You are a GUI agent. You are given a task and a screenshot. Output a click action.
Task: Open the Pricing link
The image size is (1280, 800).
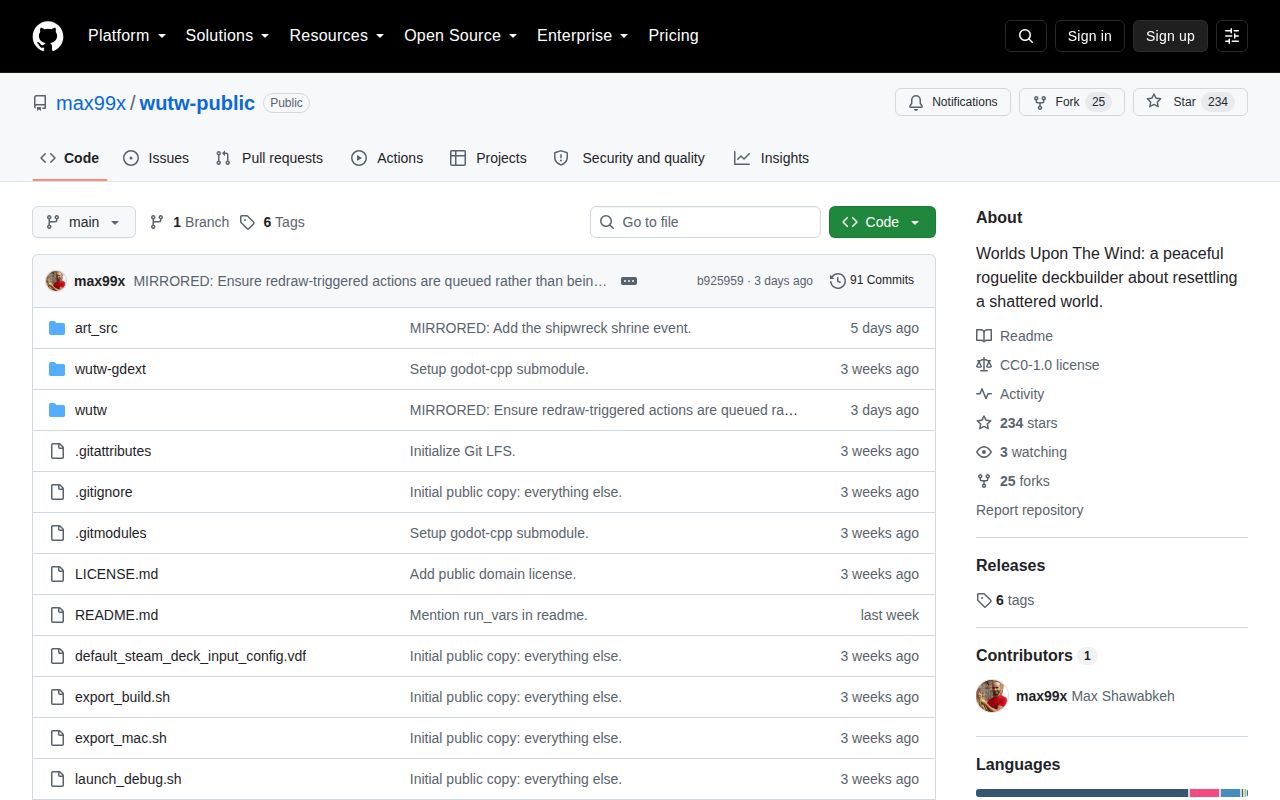tap(673, 36)
